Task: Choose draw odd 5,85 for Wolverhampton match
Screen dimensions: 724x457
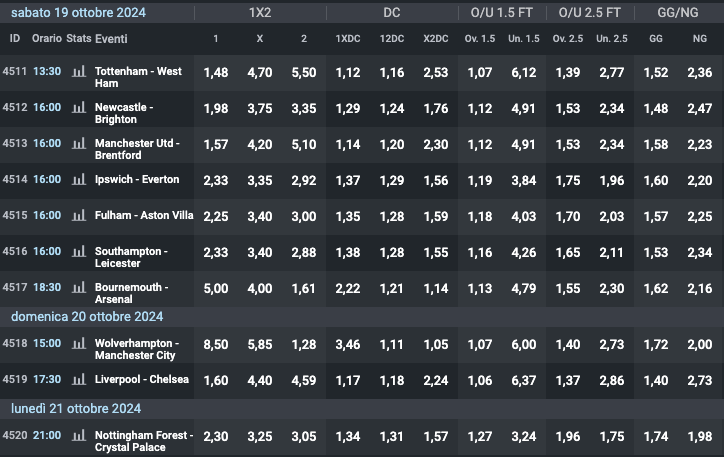Action: tap(259, 344)
